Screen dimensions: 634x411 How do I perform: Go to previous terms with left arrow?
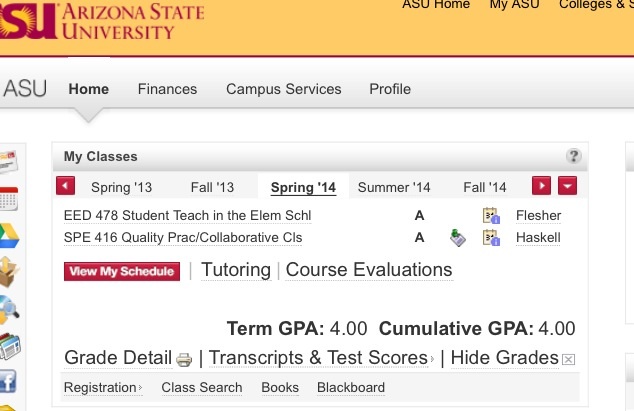[66, 186]
